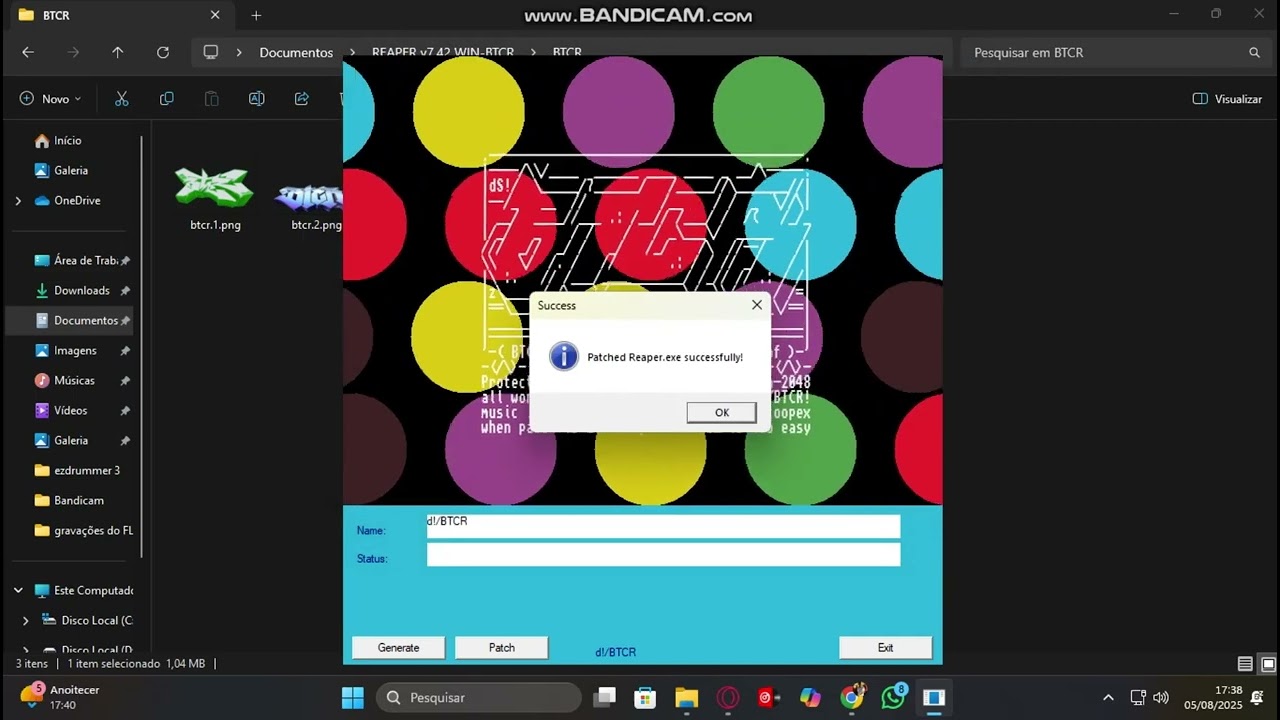The width and height of the screenshot is (1280, 720).
Task: Select first Galeria sidebar item under Início
Action: click(x=70, y=170)
